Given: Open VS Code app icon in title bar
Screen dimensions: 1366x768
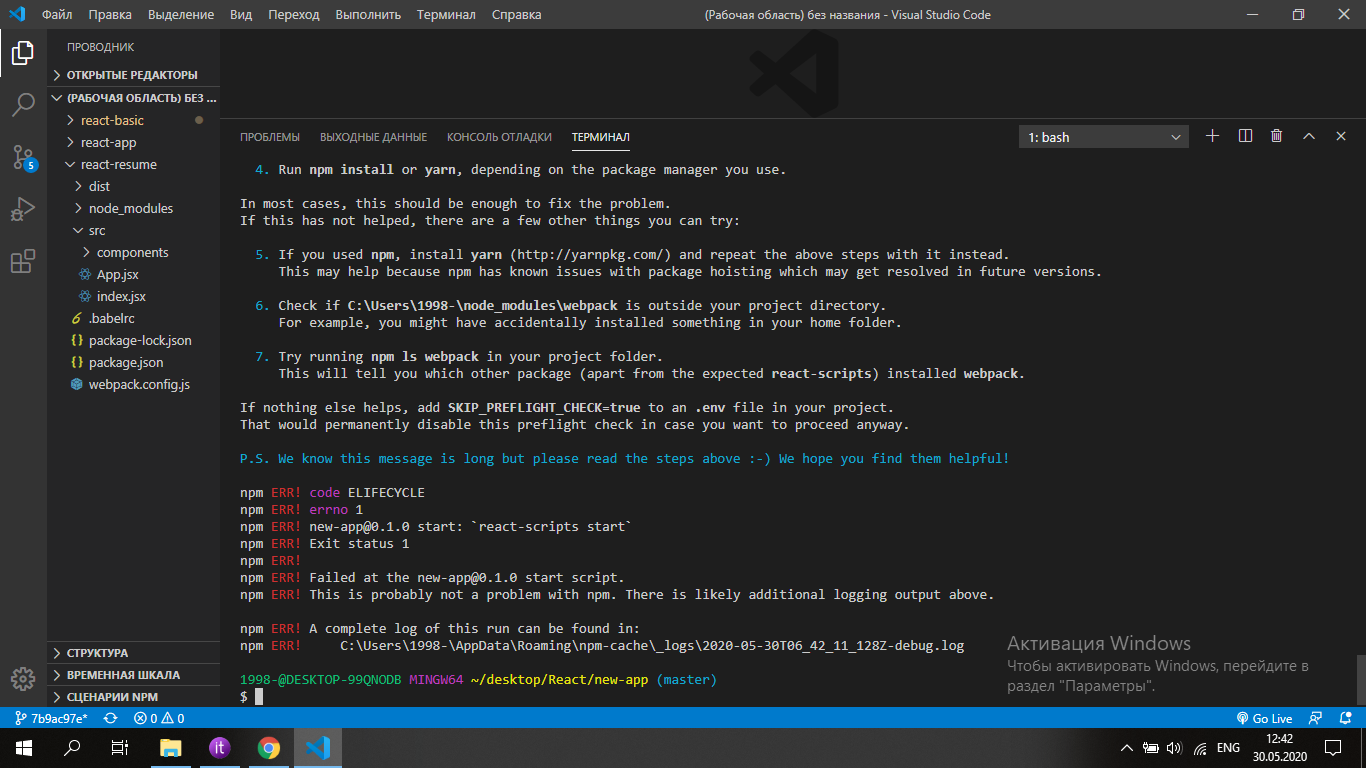Looking at the screenshot, I should point(16,14).
